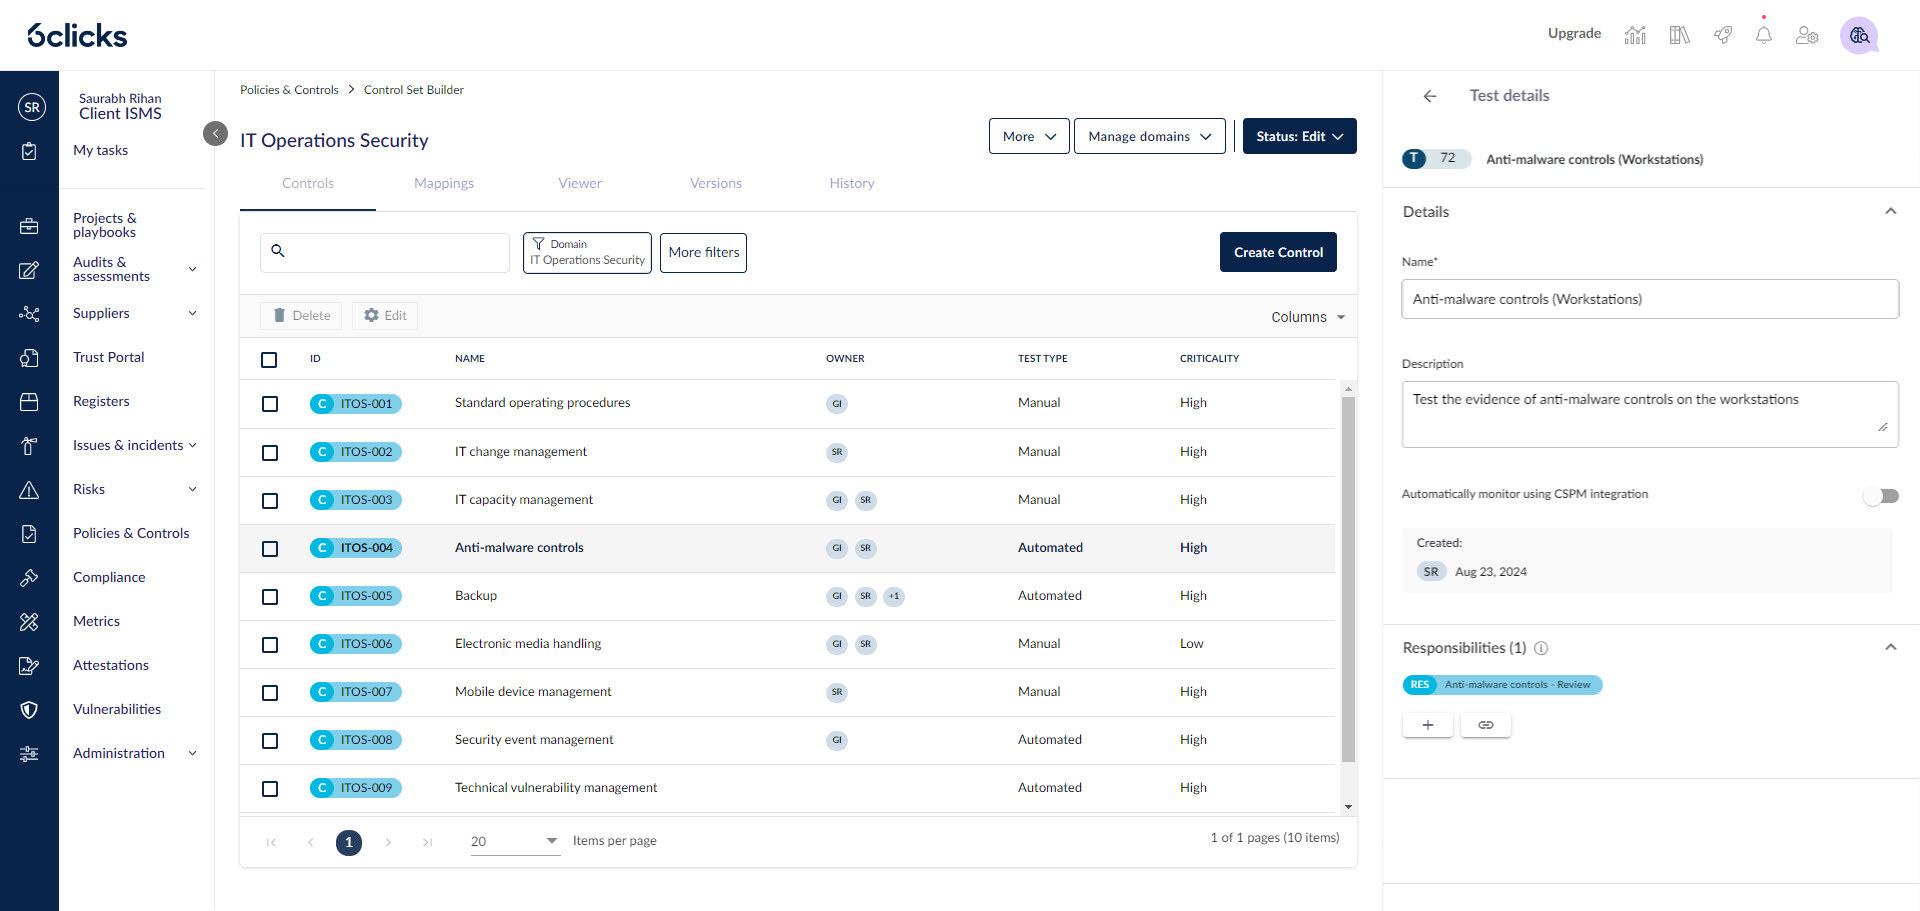
Task: Check the box for ITOS-004 row
Action: (270, 549)
